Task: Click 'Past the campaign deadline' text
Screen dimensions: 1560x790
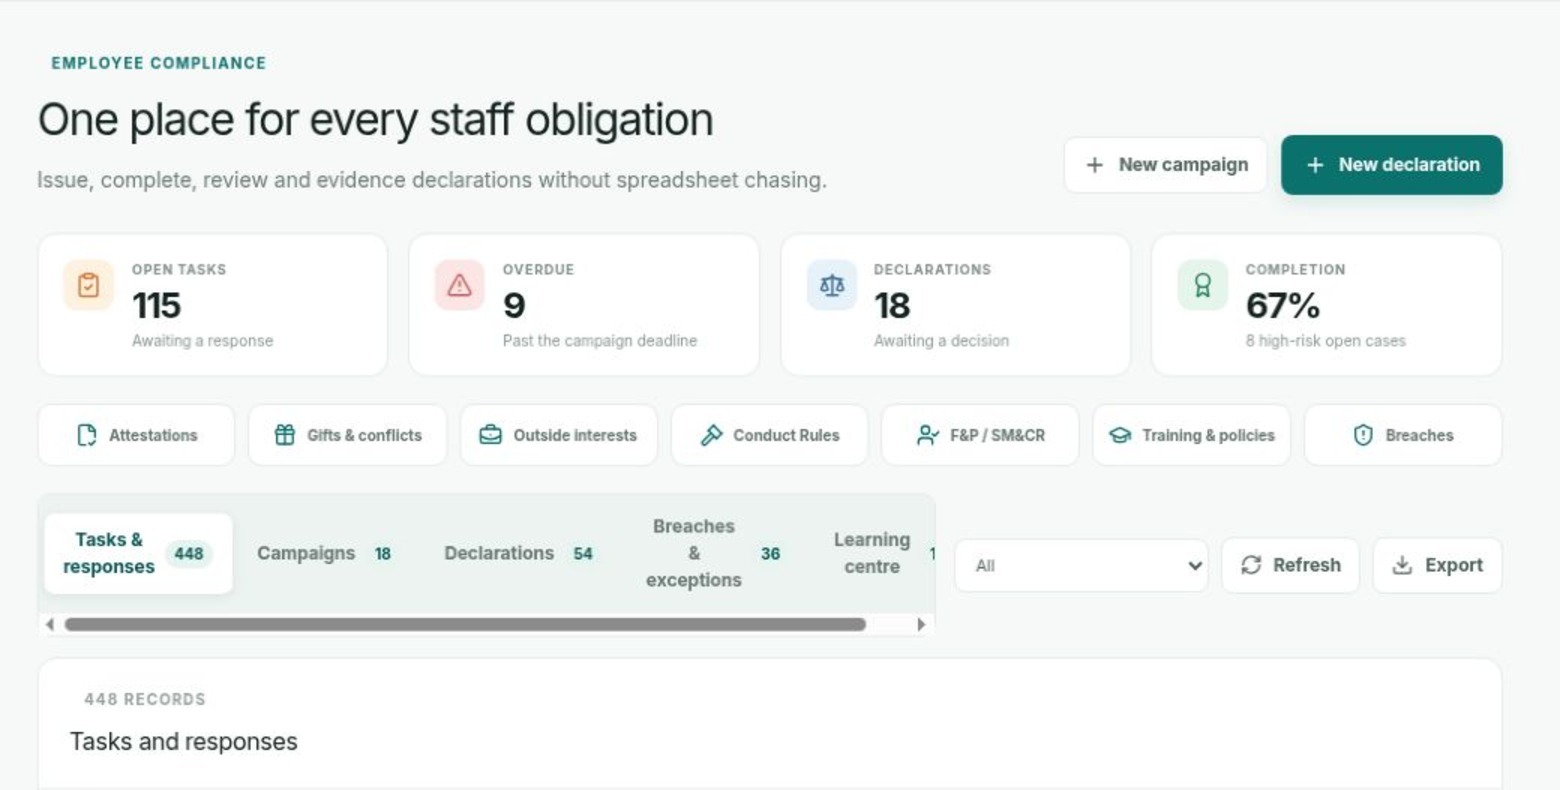Action: [600, 341]
